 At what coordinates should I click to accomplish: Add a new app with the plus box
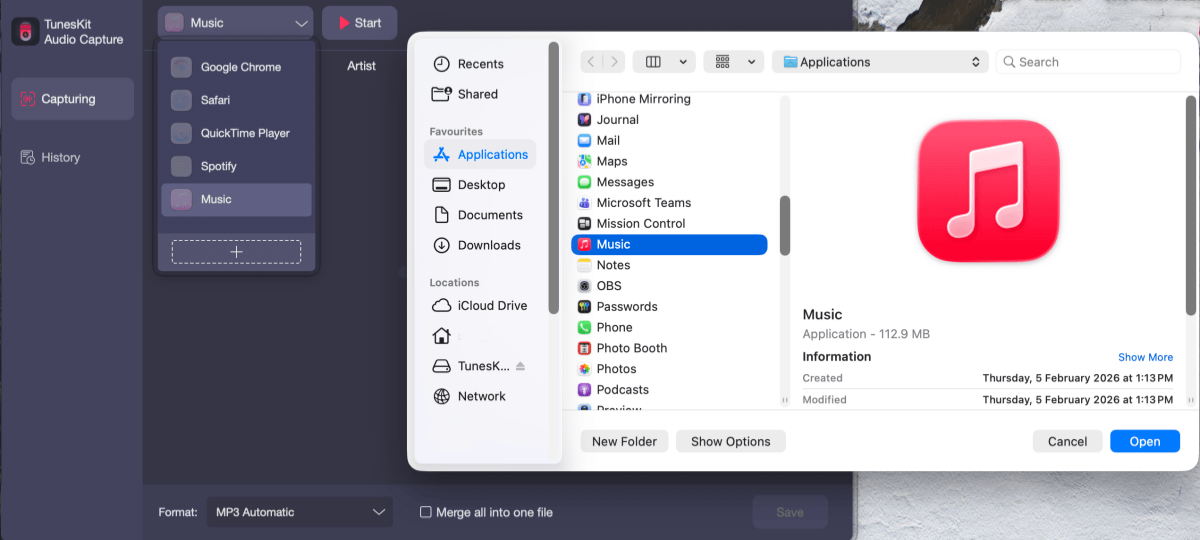[236, 252]
